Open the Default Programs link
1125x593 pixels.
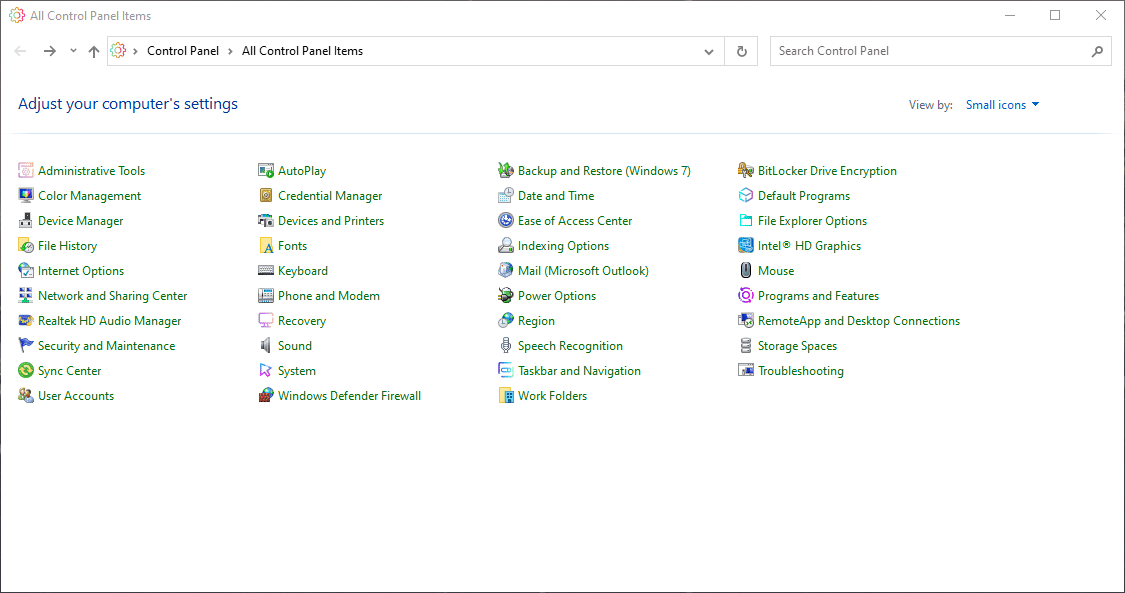pyautogui.click(x=804, y=196)
